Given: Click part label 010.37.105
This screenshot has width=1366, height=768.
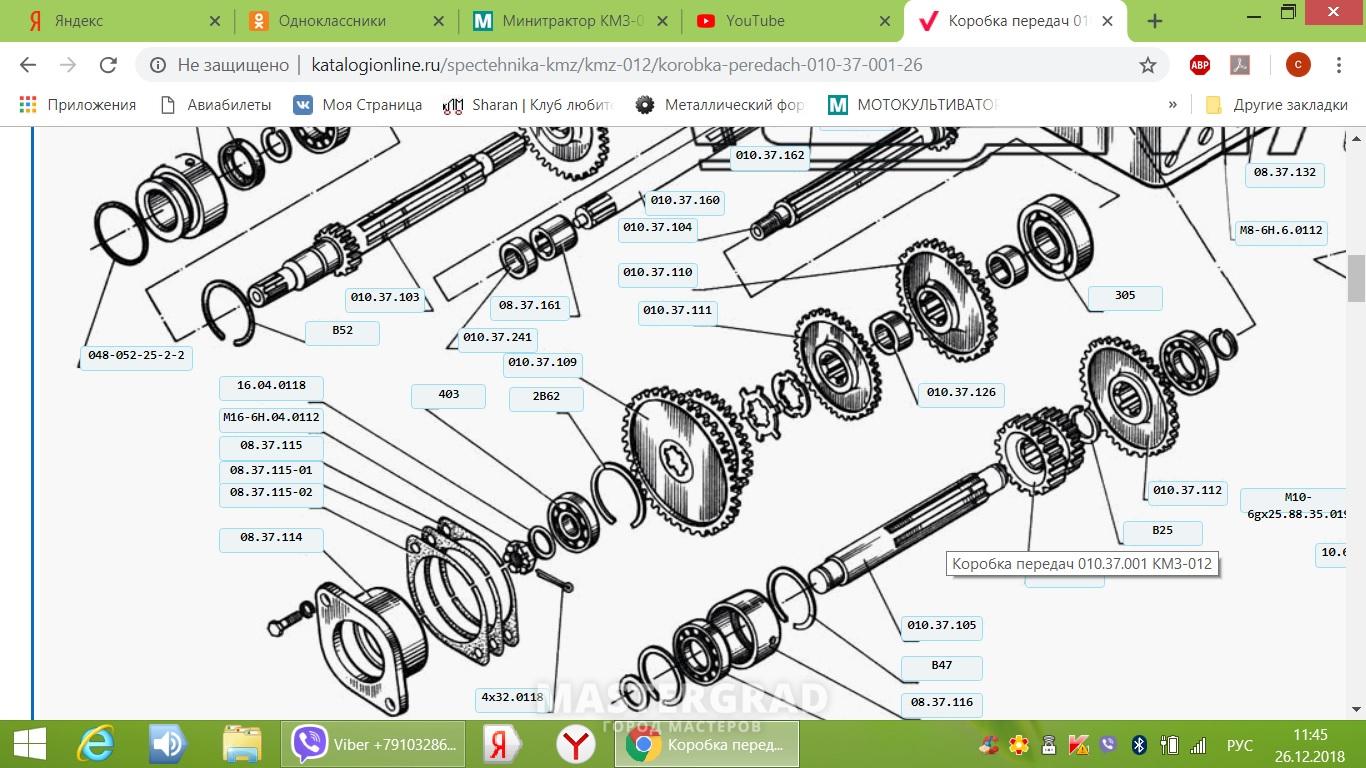Looking at the screenshot, I should (941, 626).
